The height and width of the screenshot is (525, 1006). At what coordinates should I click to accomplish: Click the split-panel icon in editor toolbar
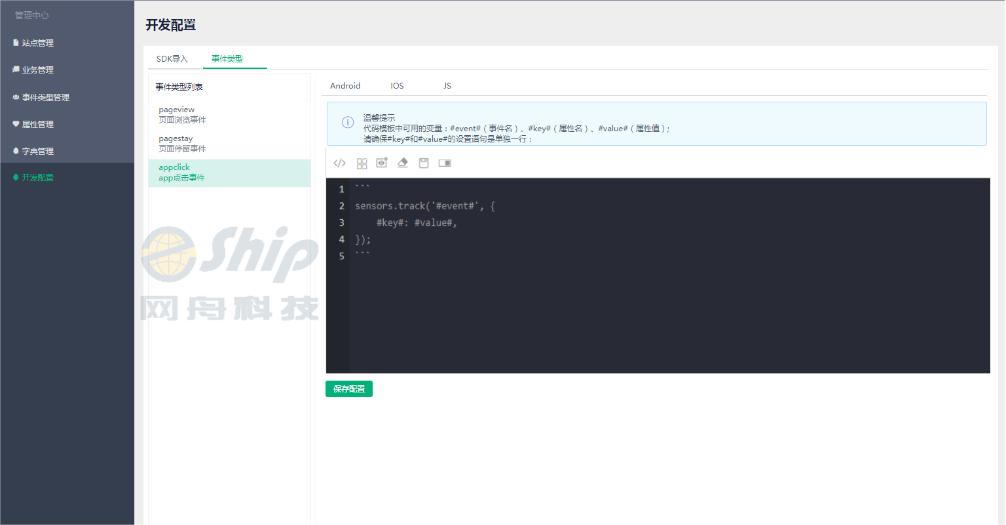pyautogui.click(x=445, y=163)
